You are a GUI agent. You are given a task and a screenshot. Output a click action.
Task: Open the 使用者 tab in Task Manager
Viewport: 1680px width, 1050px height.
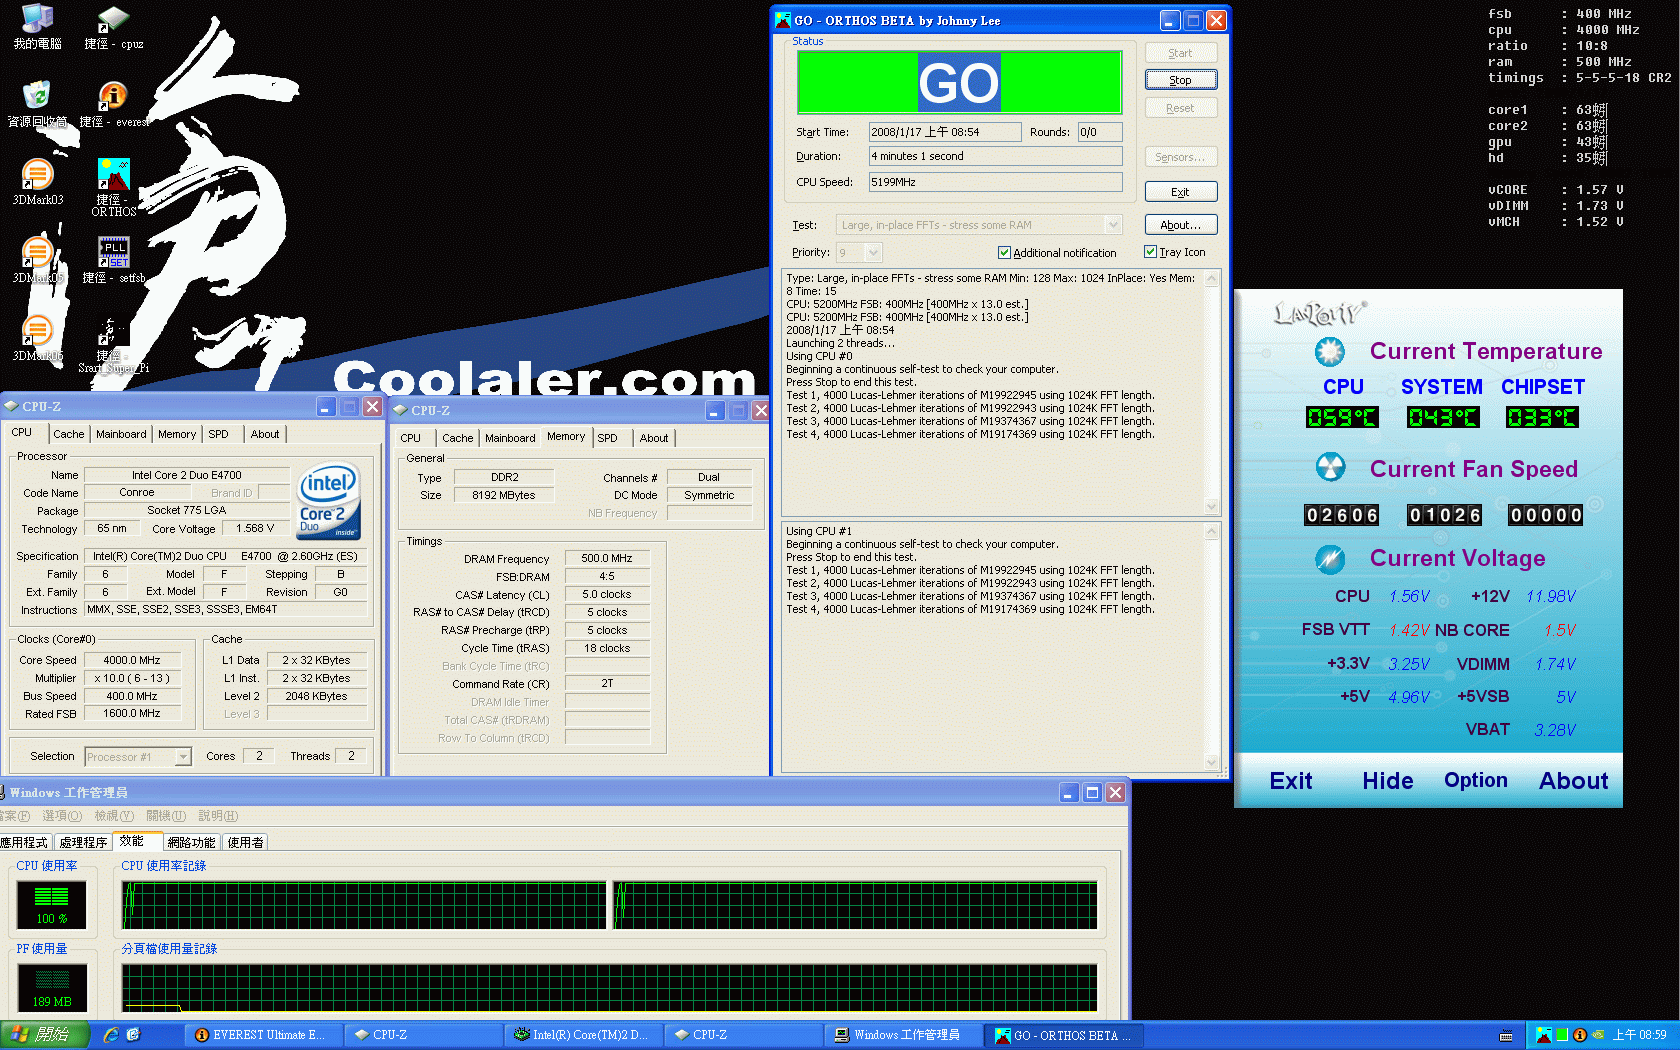click(x=246, y=843)
